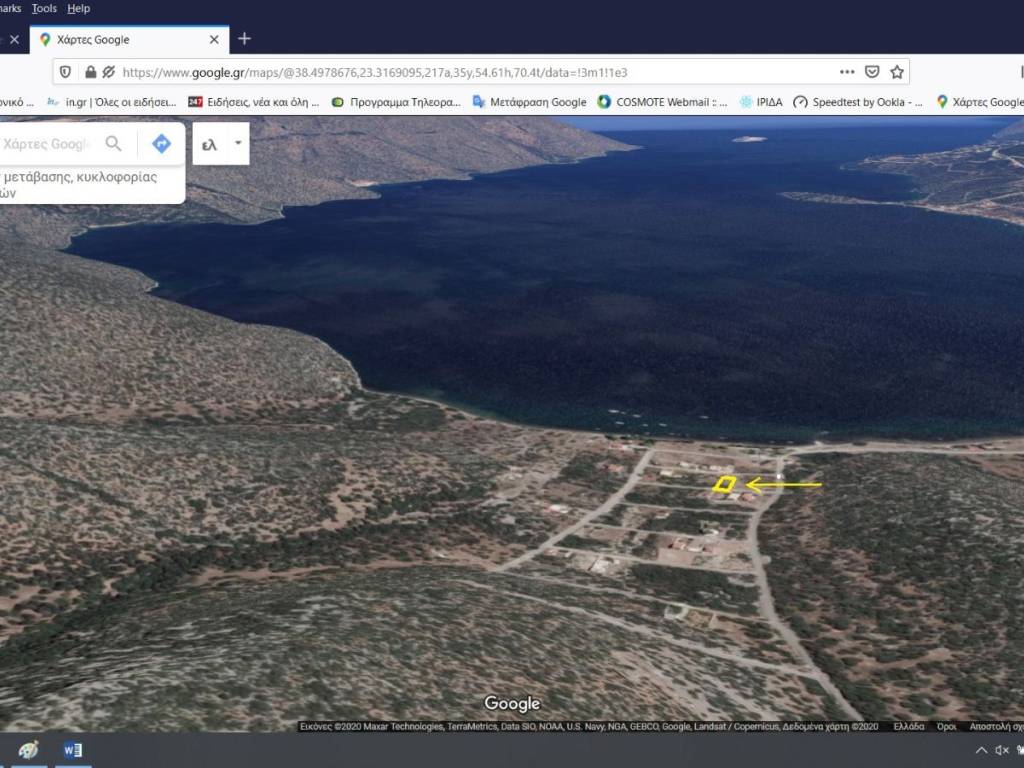Viewport: 1024px width, 768px height.
Task: Click the Google Maps search magnifier icon
Action: click(114, 144)
